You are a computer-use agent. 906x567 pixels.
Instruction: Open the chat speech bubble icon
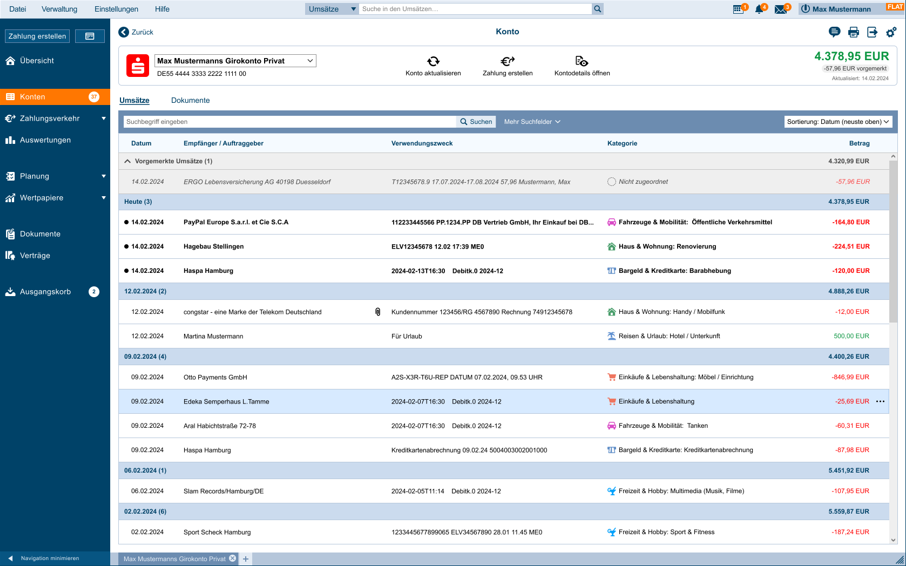click(834, 33)
